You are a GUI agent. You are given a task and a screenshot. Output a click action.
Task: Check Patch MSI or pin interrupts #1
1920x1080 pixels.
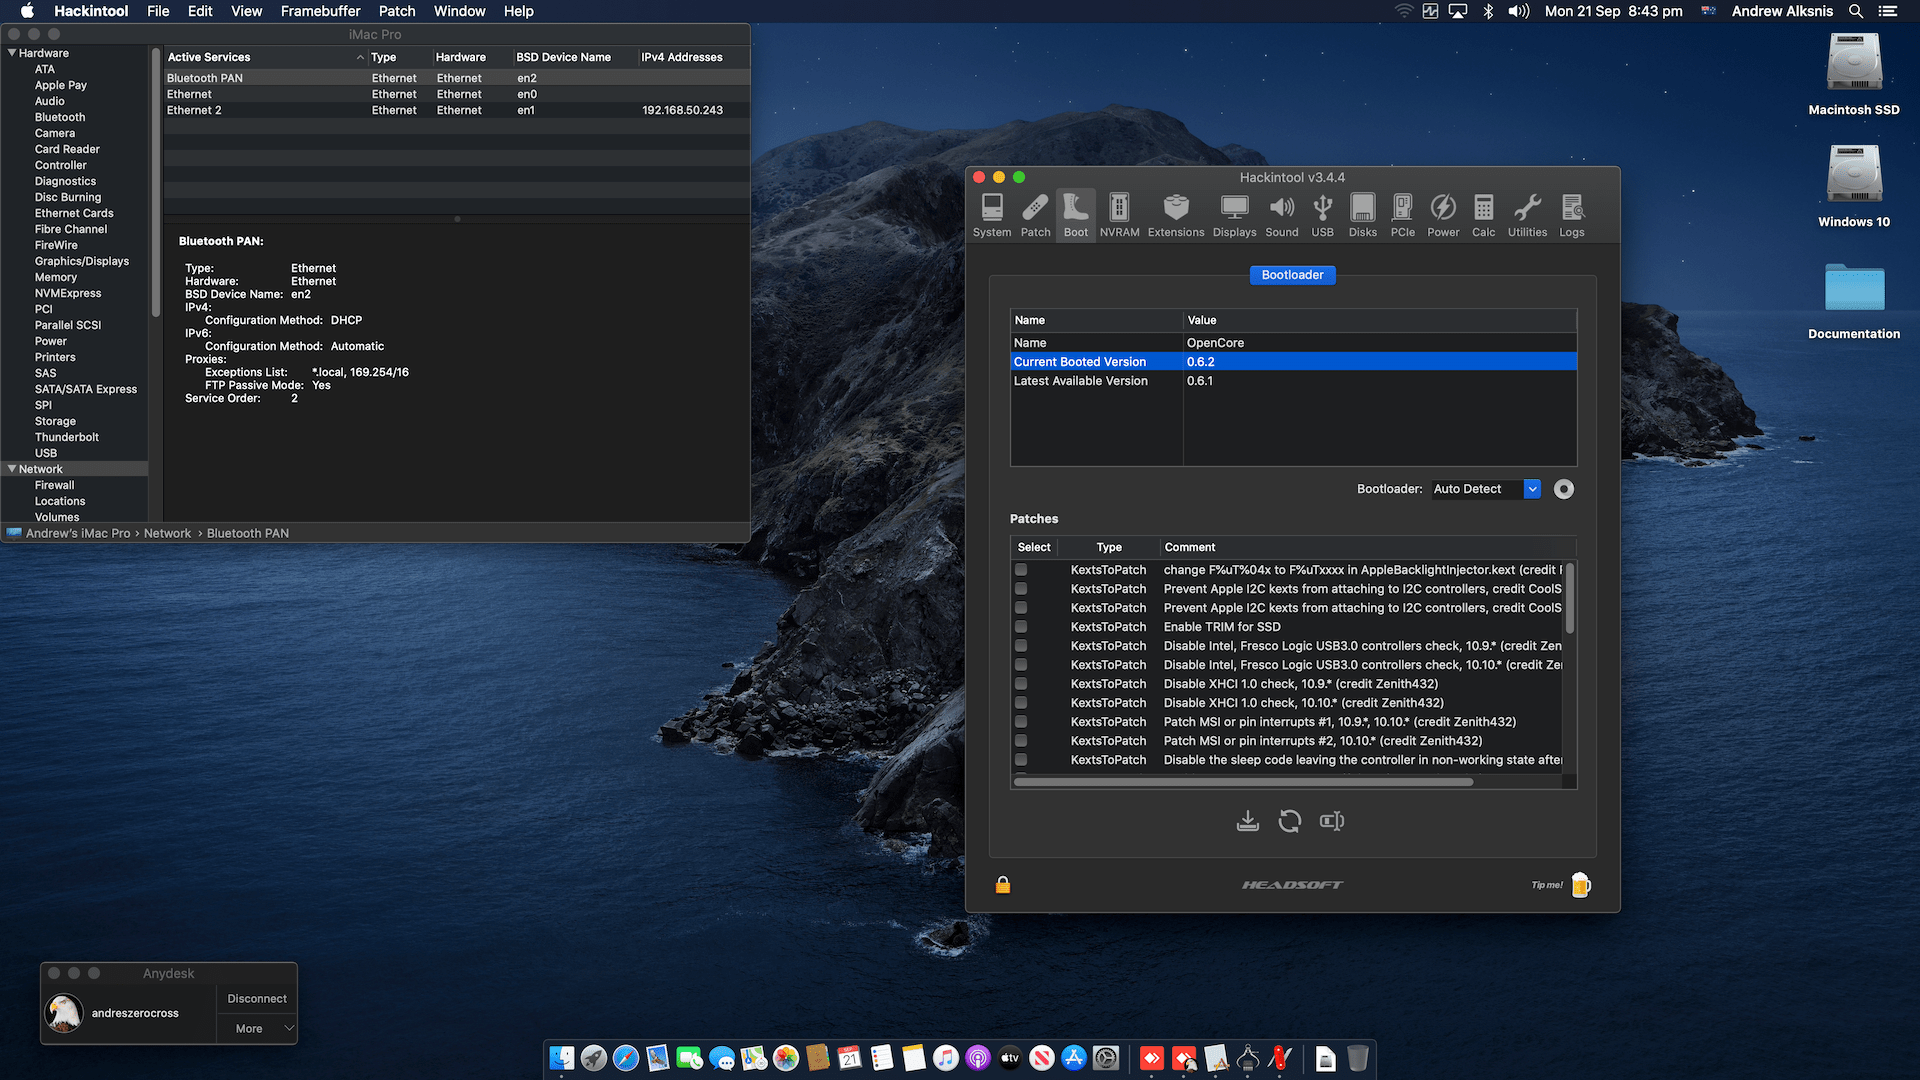(1021, 722)
